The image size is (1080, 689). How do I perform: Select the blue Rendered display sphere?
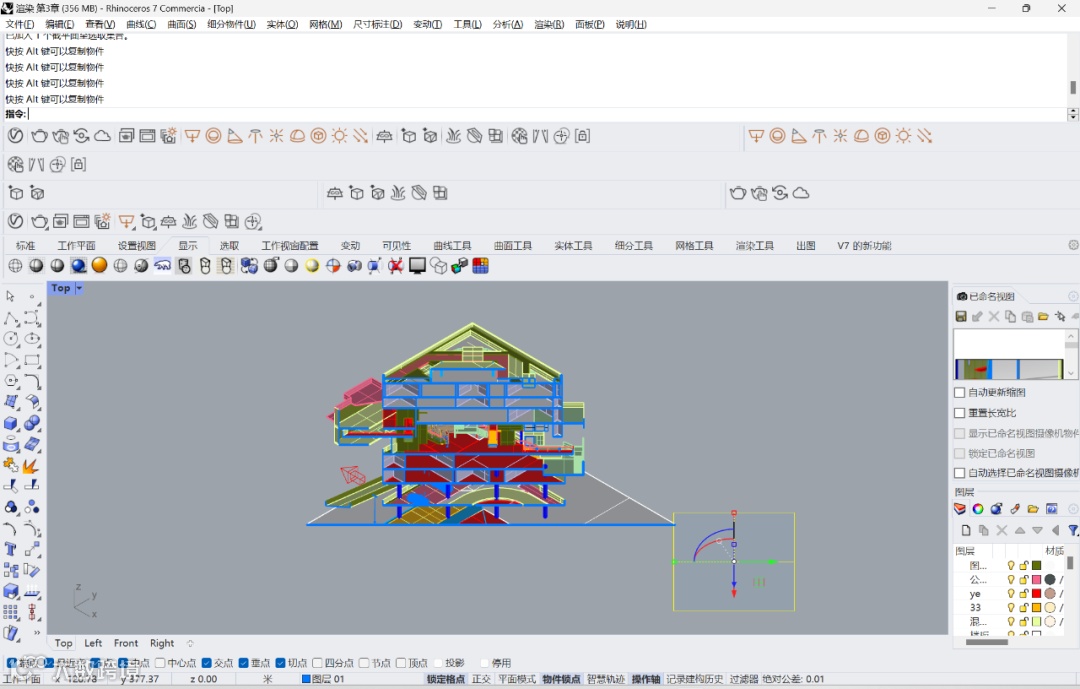coord(79,266)
